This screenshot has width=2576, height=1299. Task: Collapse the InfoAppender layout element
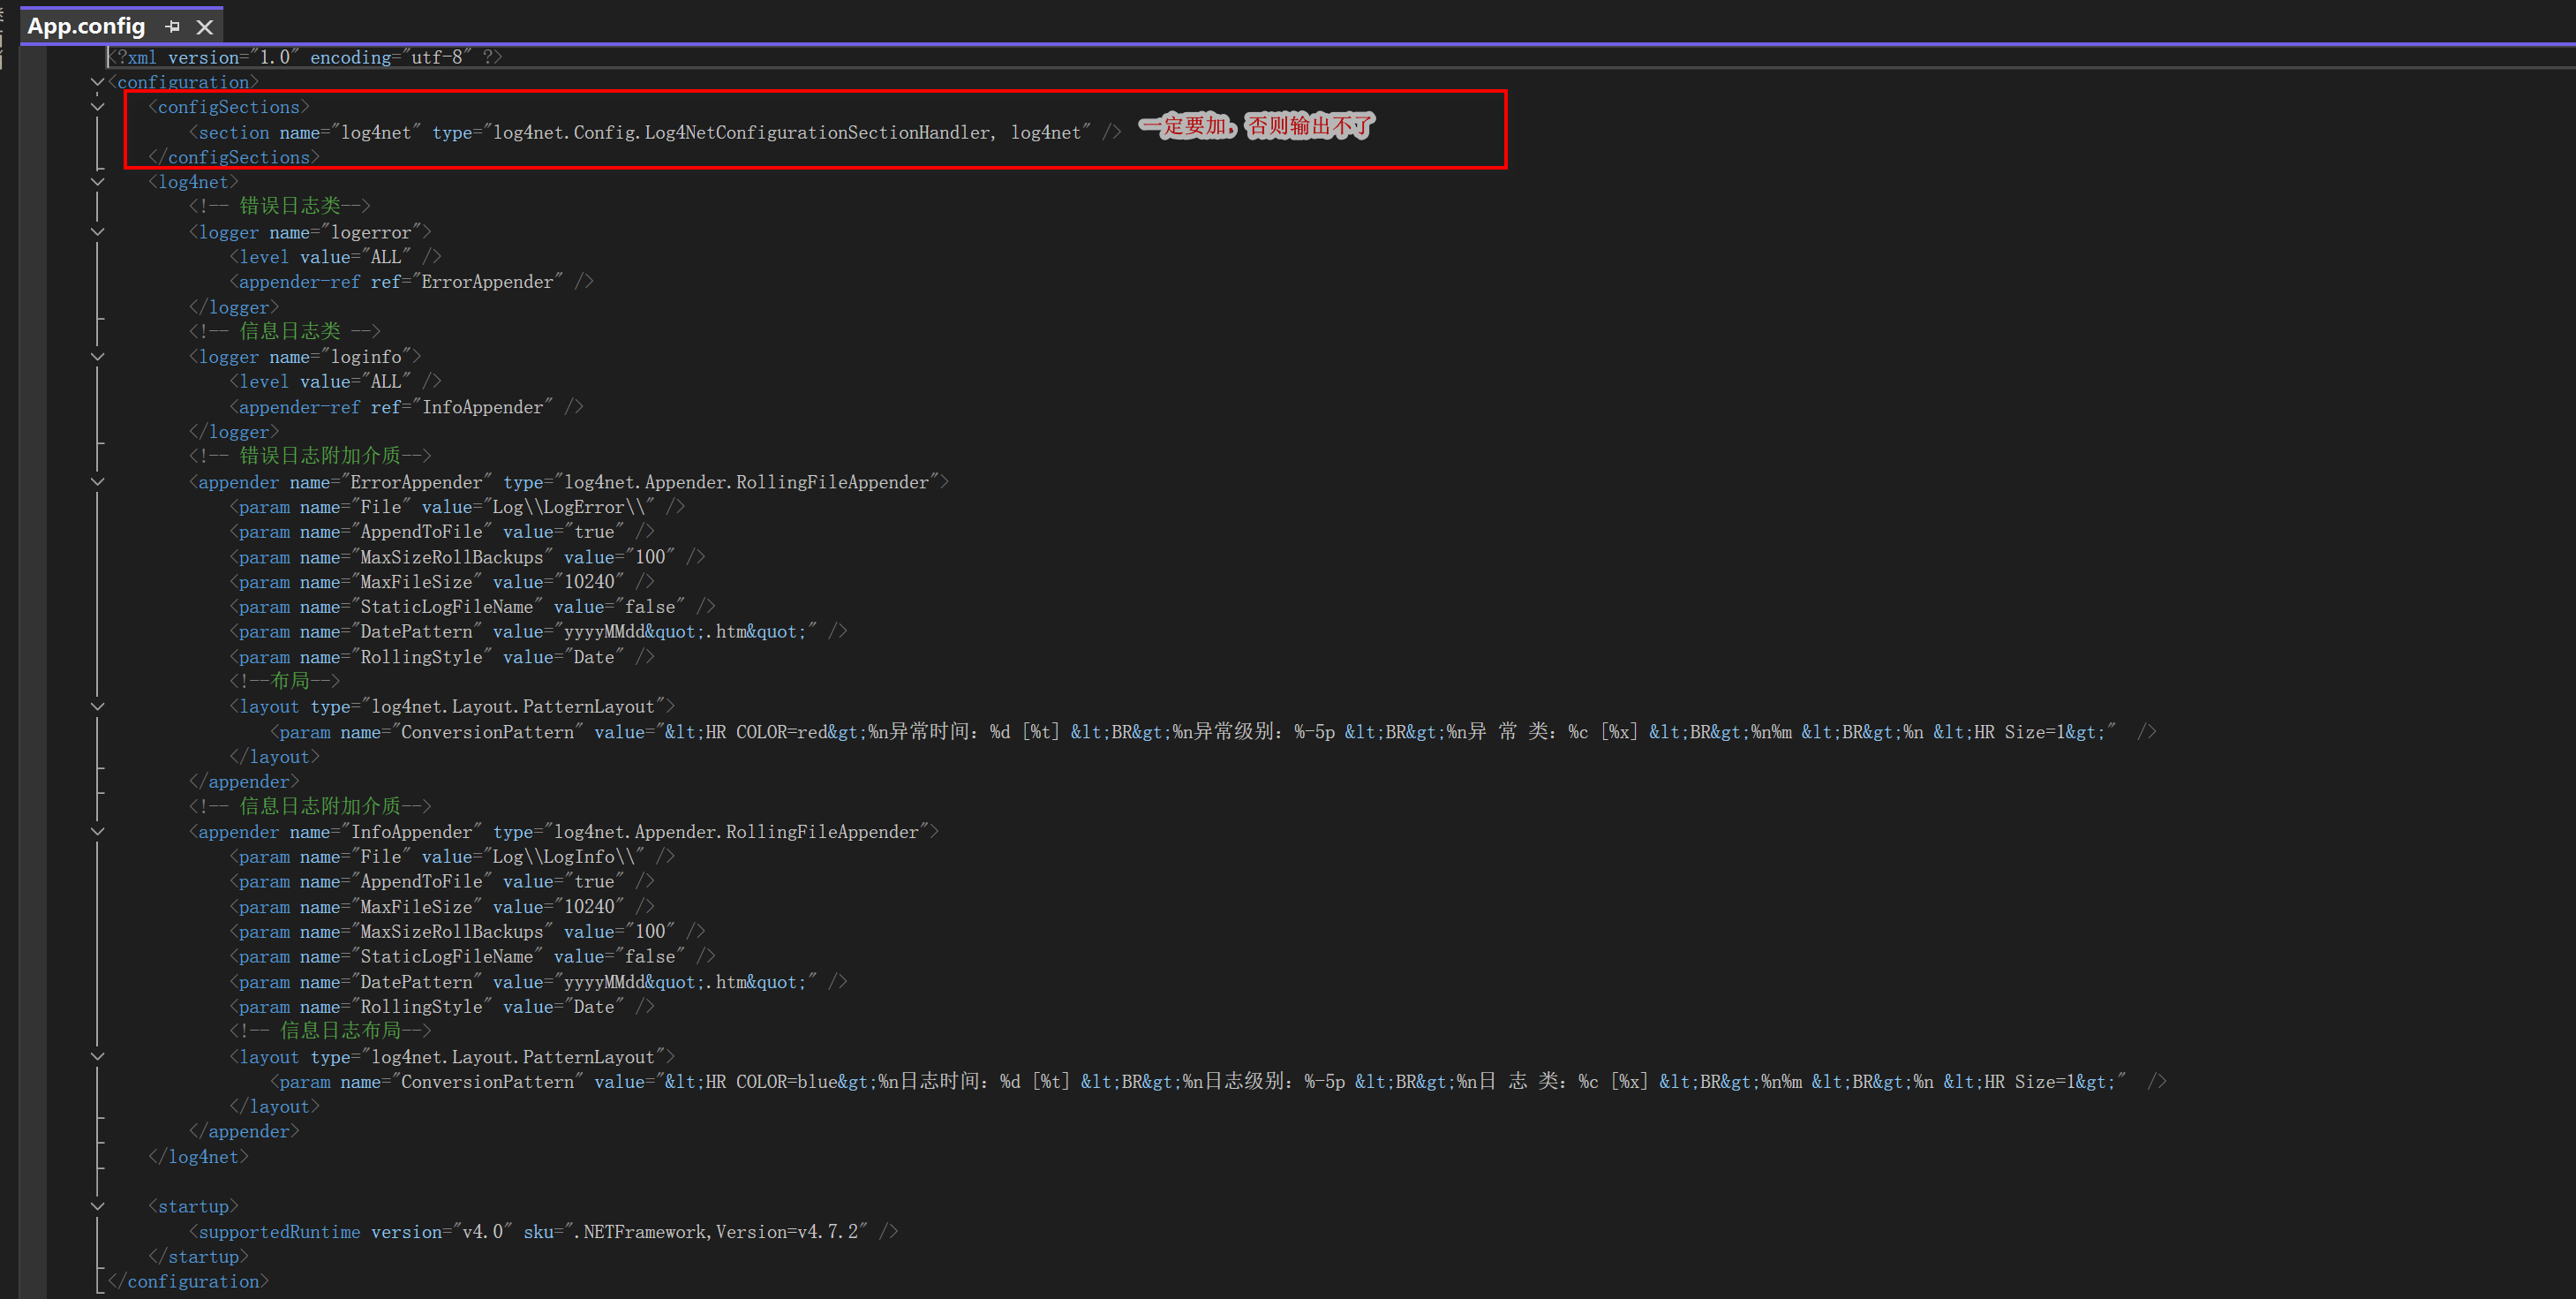pos(97,1057)
